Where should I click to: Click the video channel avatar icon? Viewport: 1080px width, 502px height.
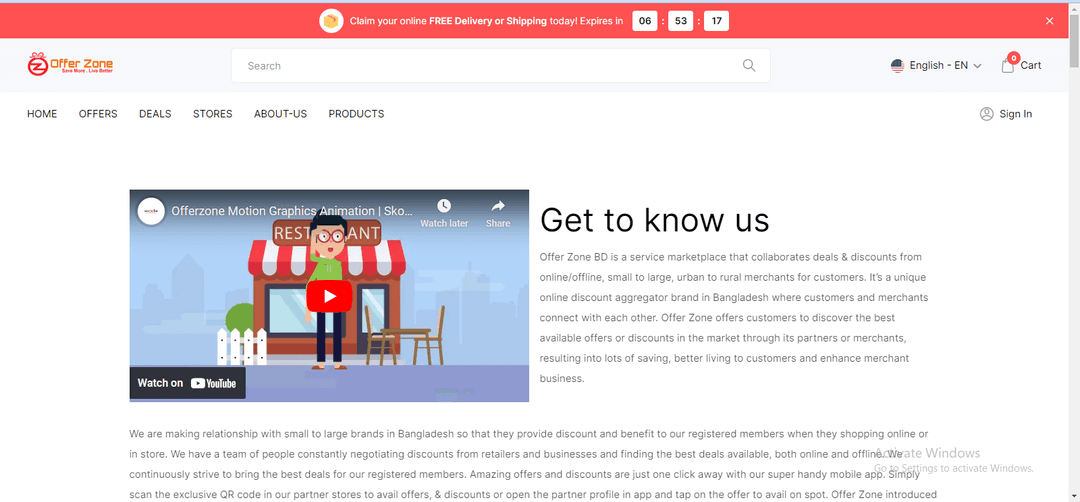(x=151, y=211)
